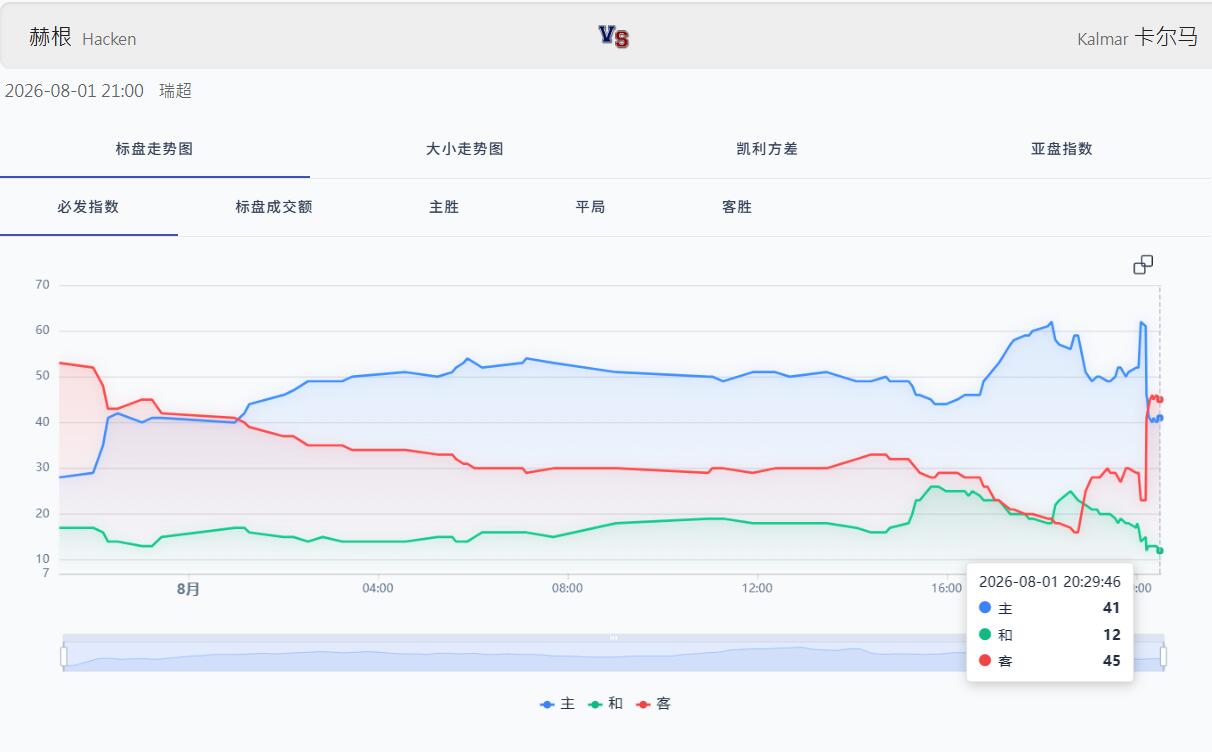
Task: Click the 10 y-axis label
Action: pyautogui.click(x=41, y=559)
